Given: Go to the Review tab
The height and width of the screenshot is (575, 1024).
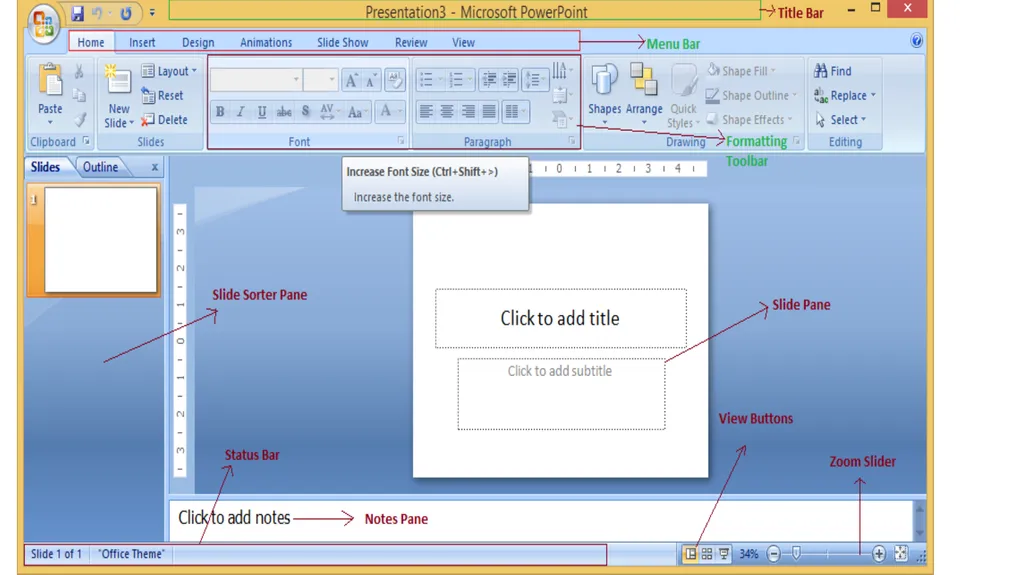Looking at the screenshot, I should tap(411, 42).
